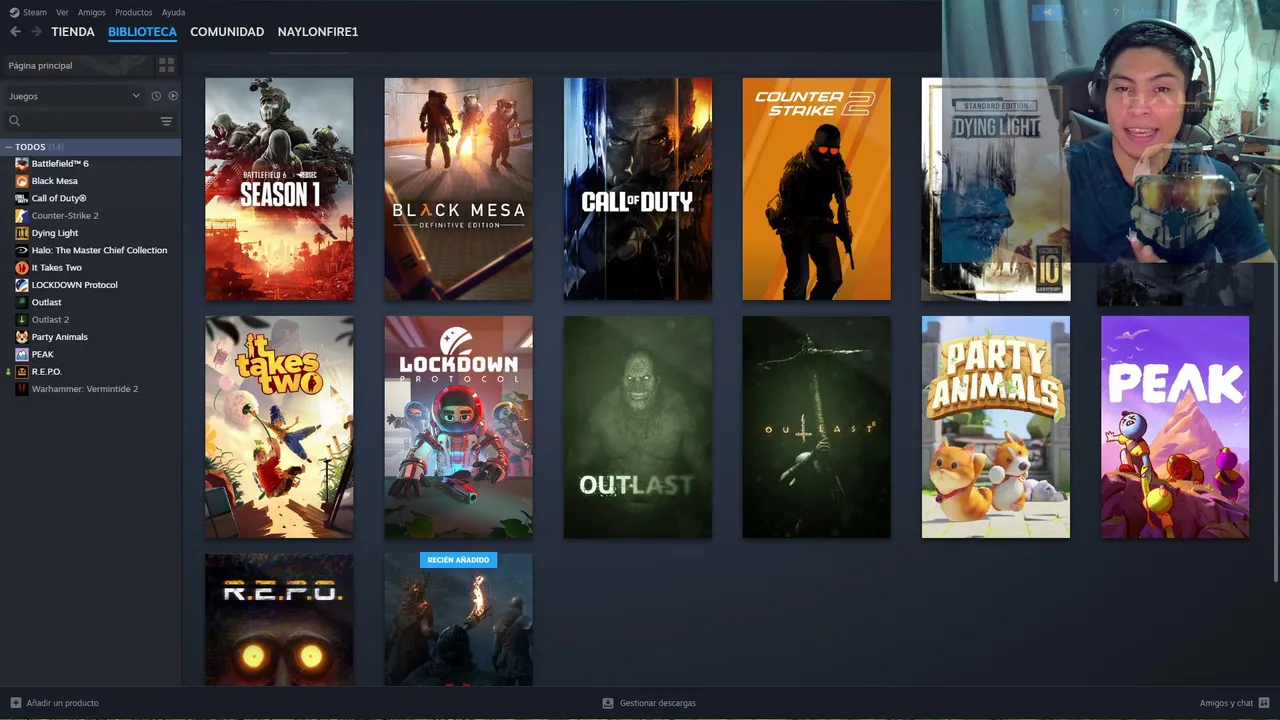Go forward with the right arrow icon
Viewport: 1280px width, 720px height.
pyautogui.click(x=36, y=32)
